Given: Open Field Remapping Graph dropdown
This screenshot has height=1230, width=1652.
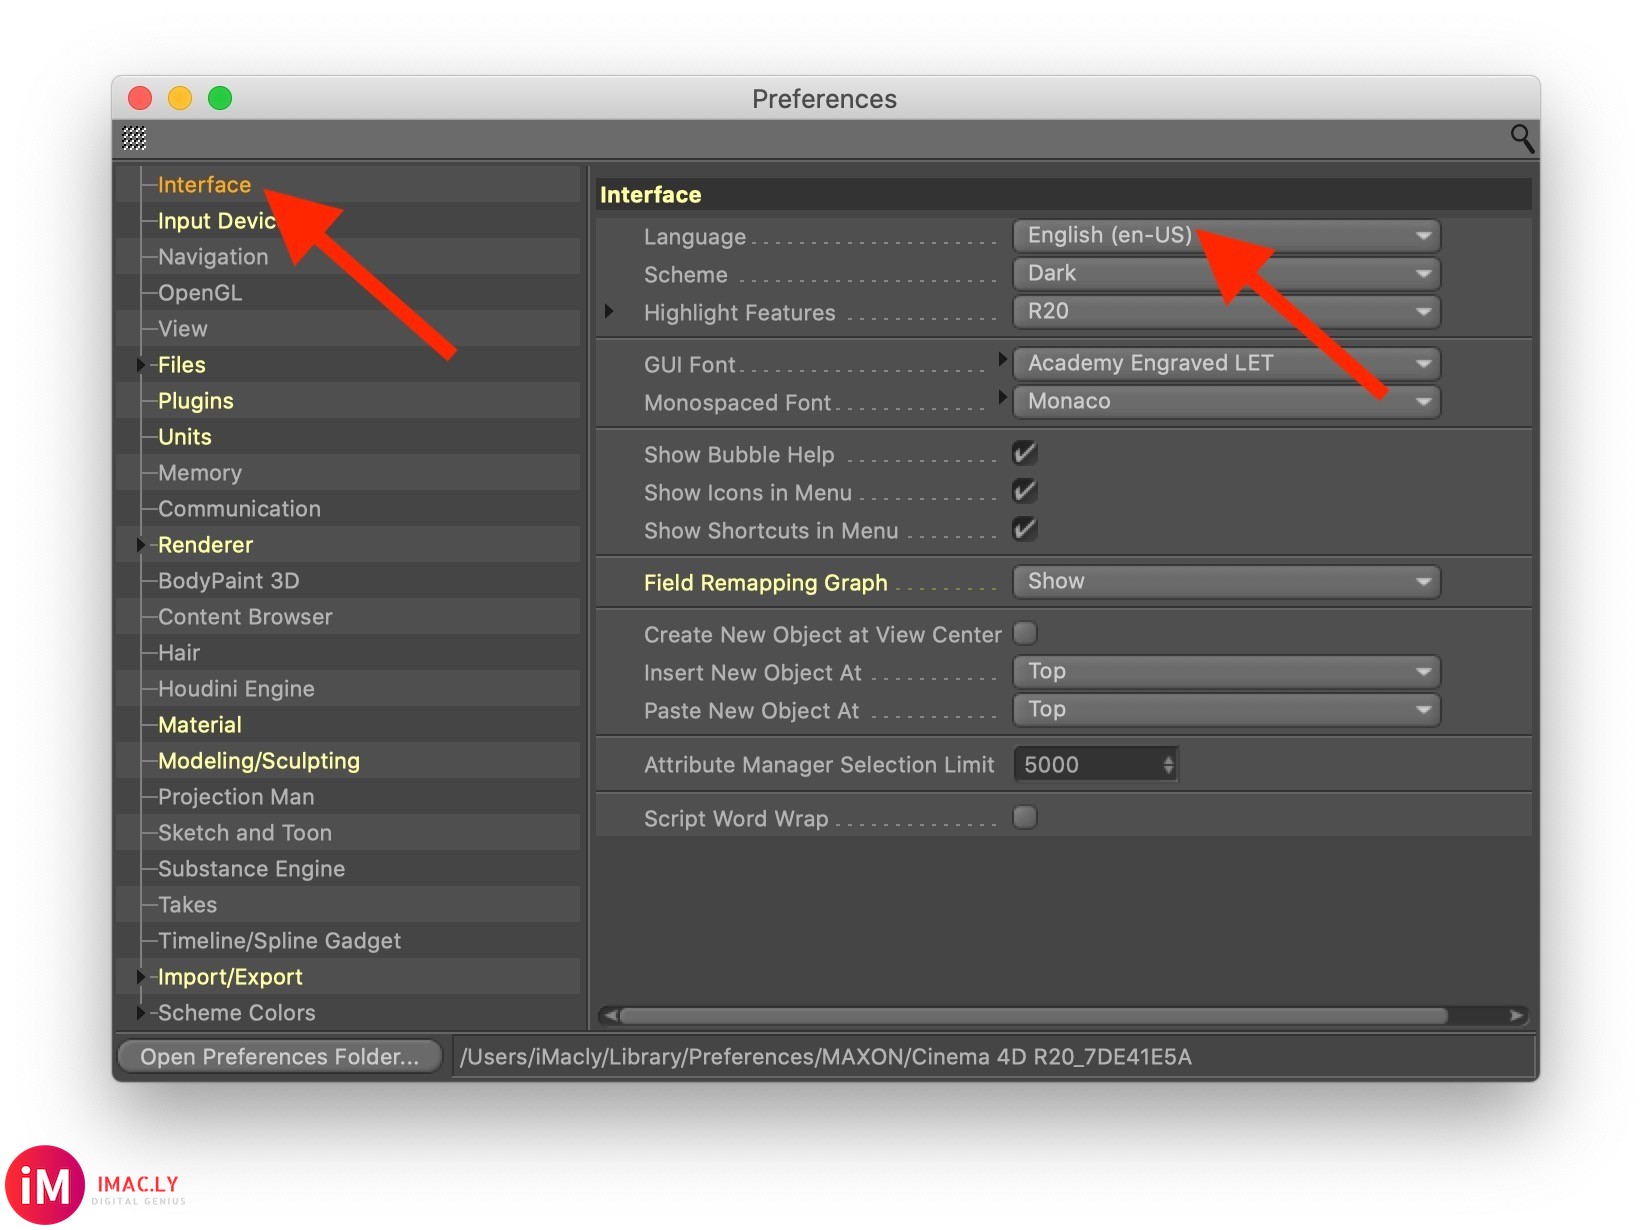Looking at the screenshot, I should pyautogui.click(x=1227, y=582).
